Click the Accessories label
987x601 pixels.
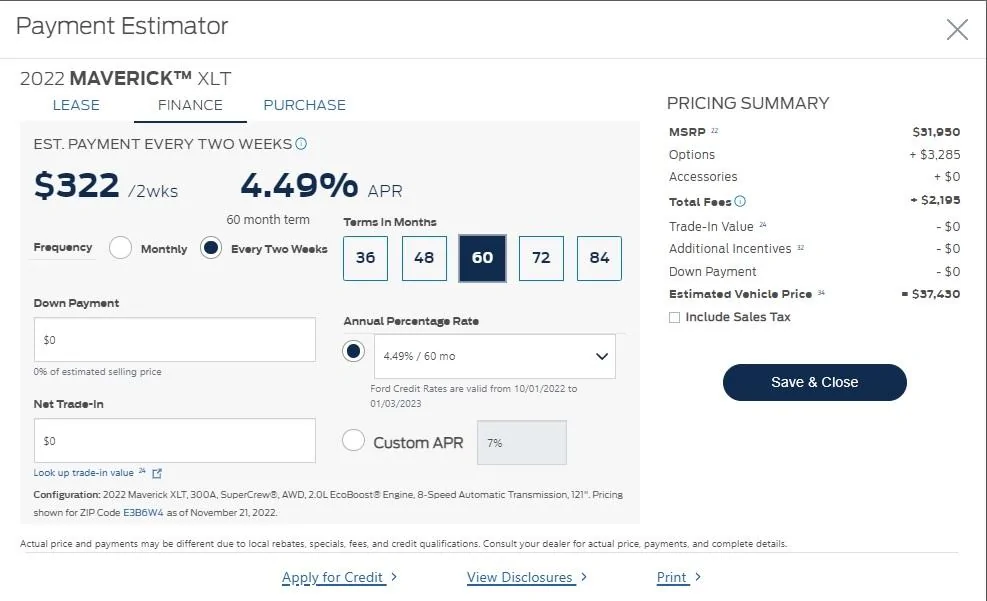(703, 177)
